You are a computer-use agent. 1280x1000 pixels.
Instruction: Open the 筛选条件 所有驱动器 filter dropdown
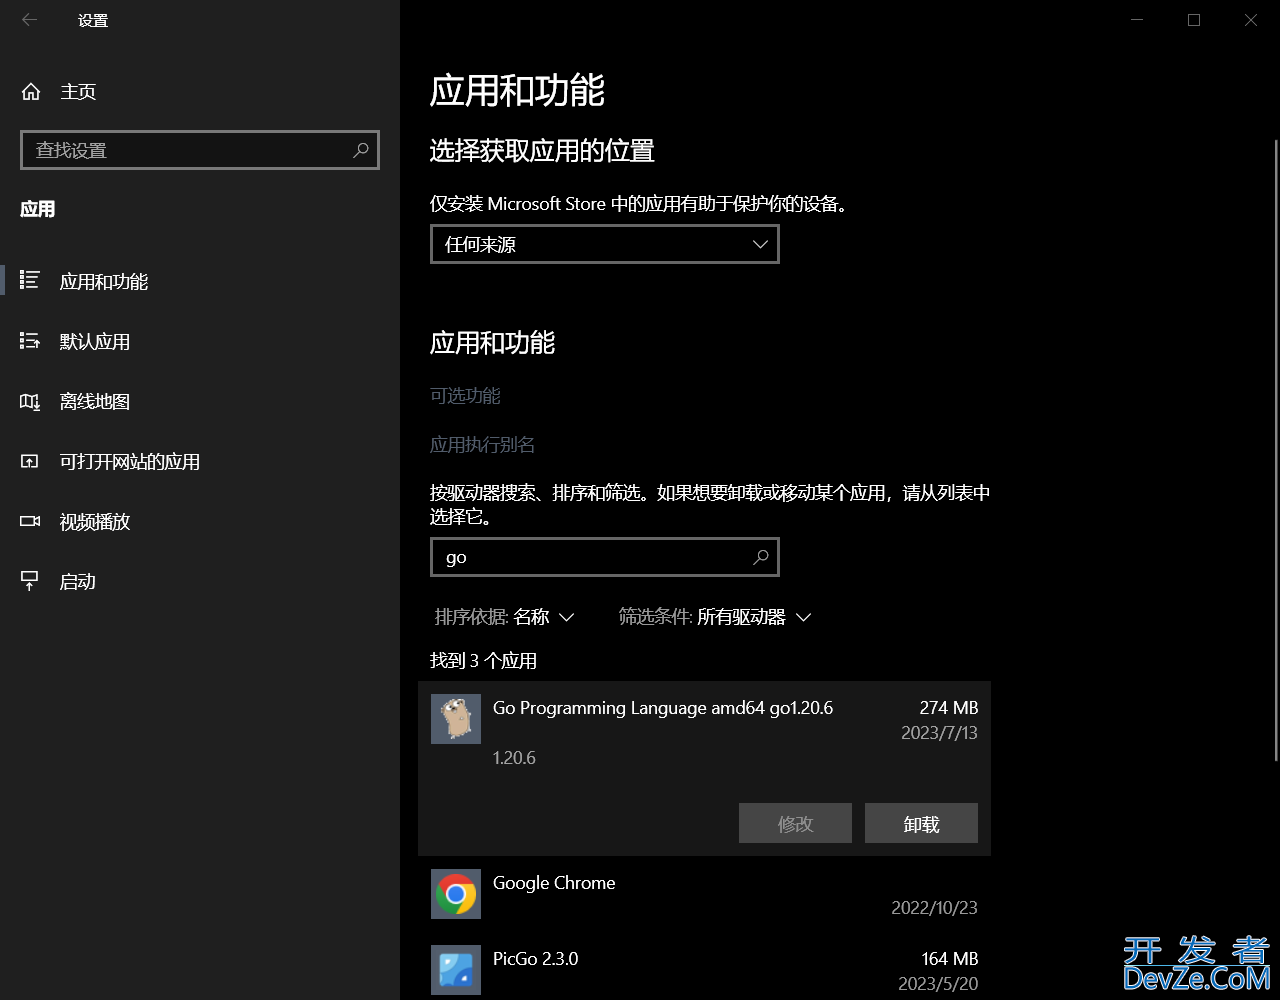pyautogui.click(x=714, y=617)
